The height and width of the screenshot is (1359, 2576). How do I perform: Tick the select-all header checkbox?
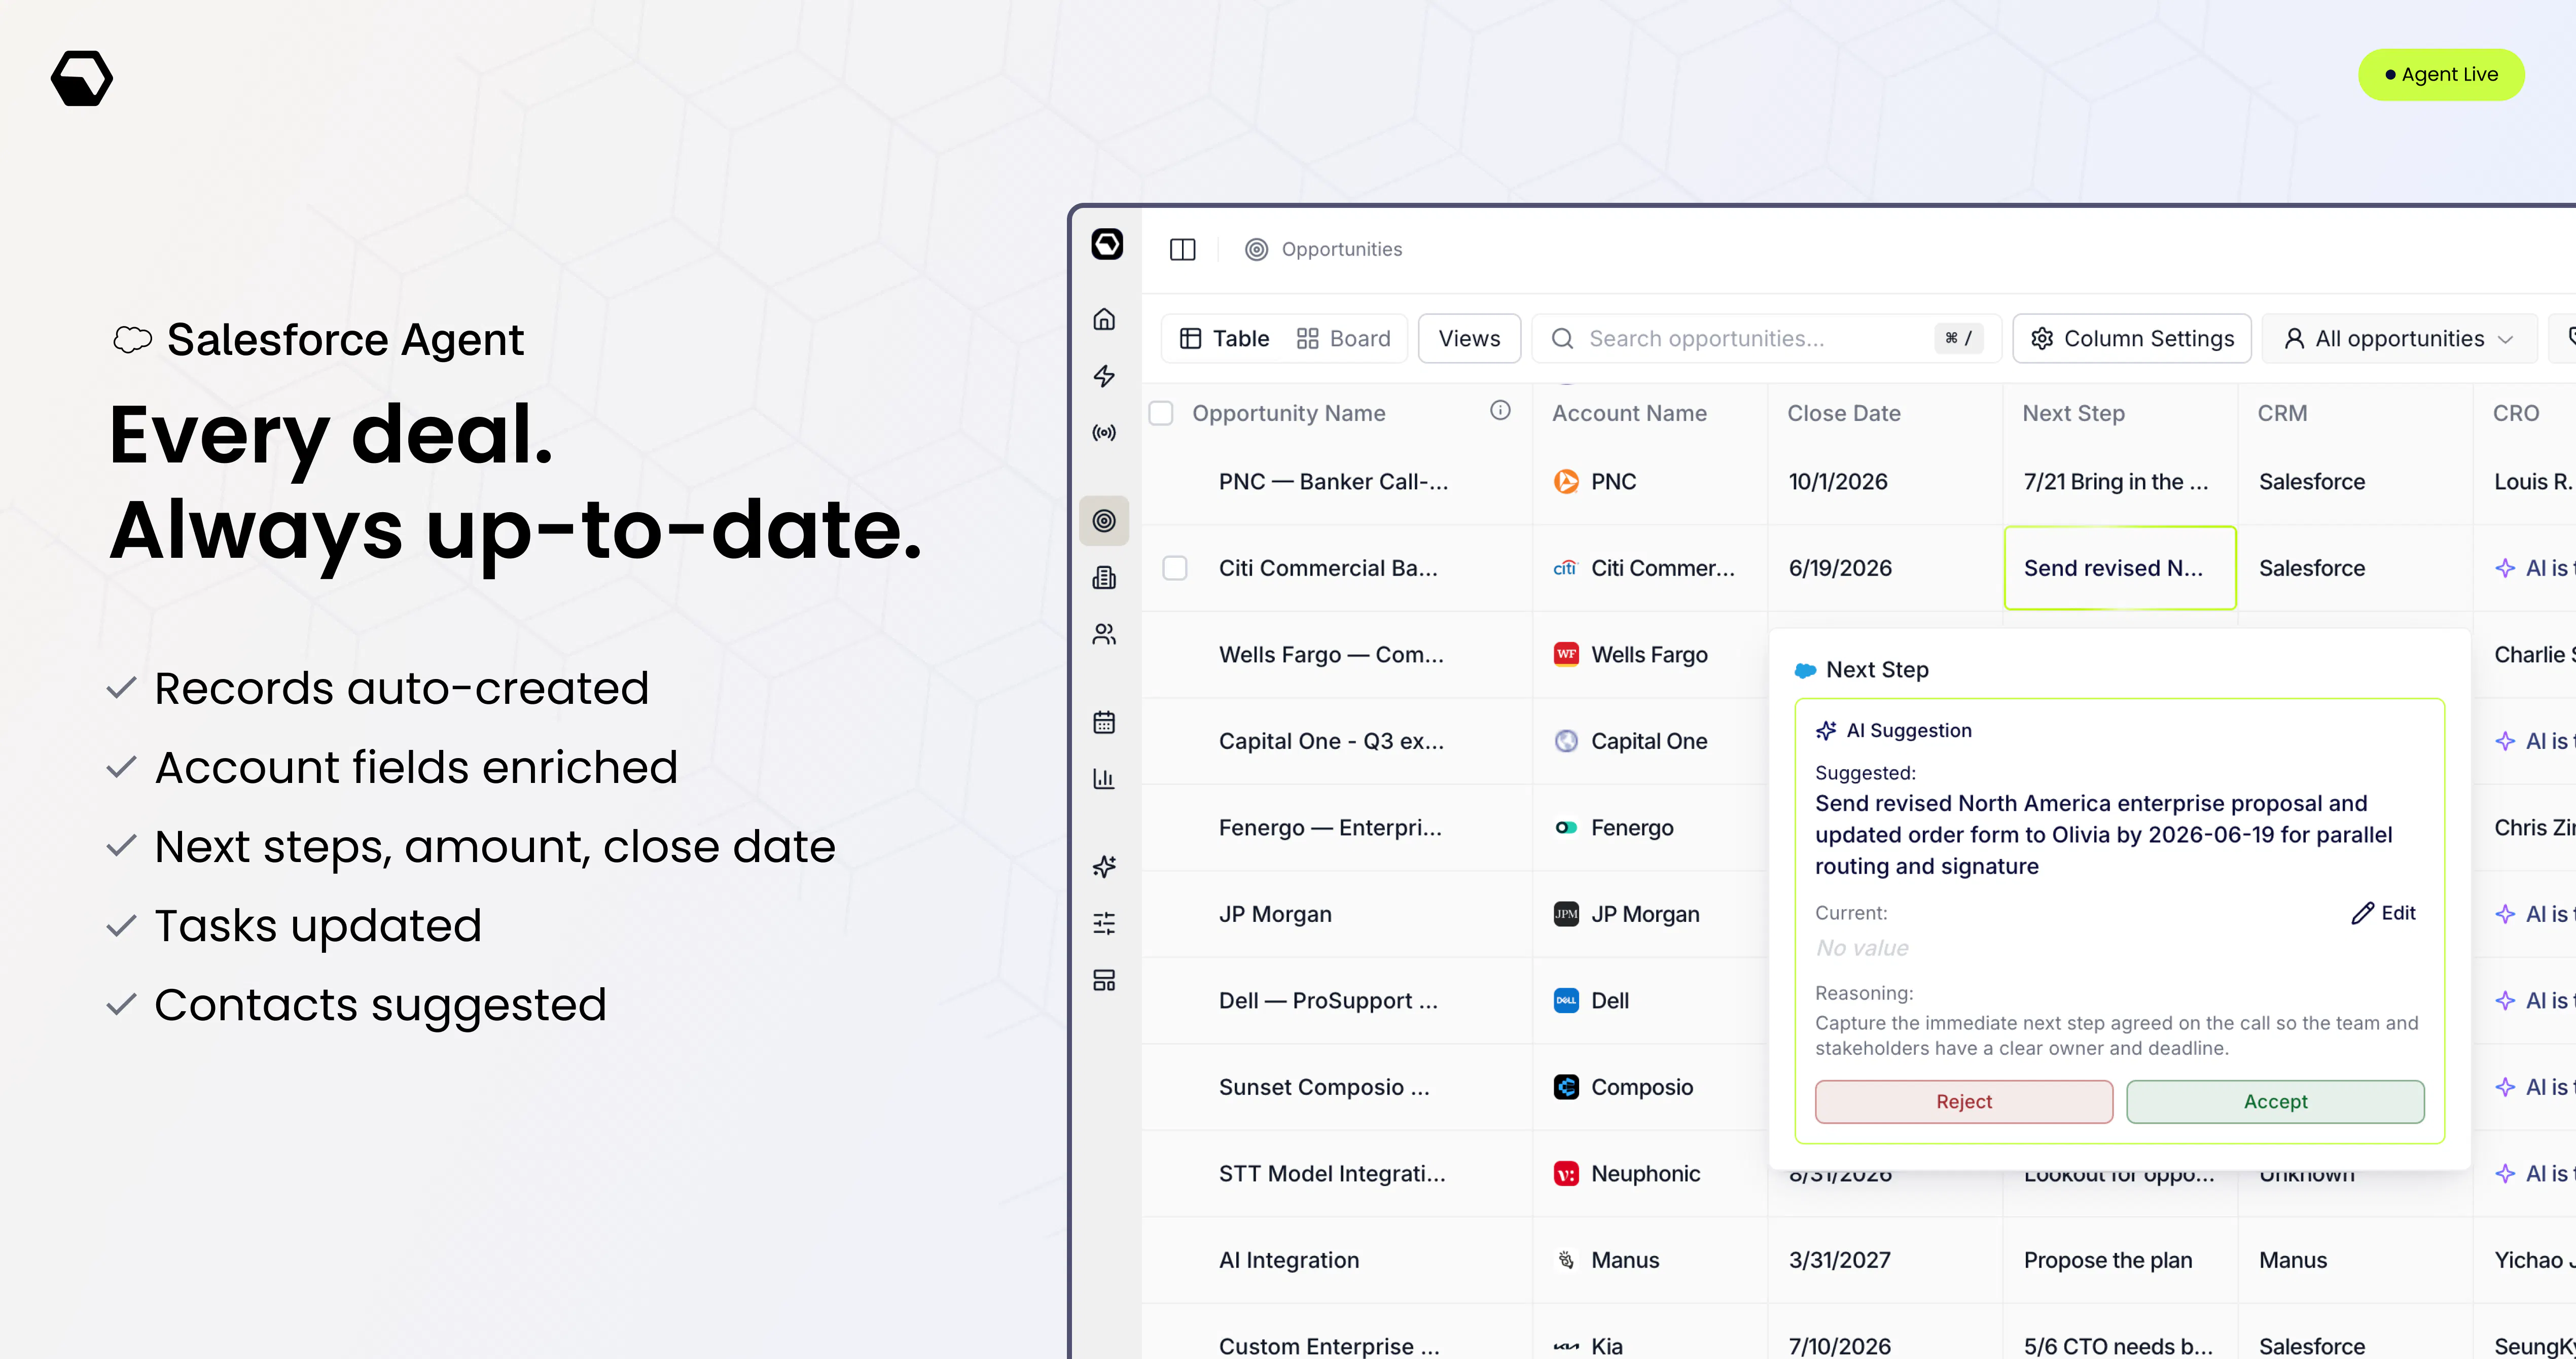1161,413
